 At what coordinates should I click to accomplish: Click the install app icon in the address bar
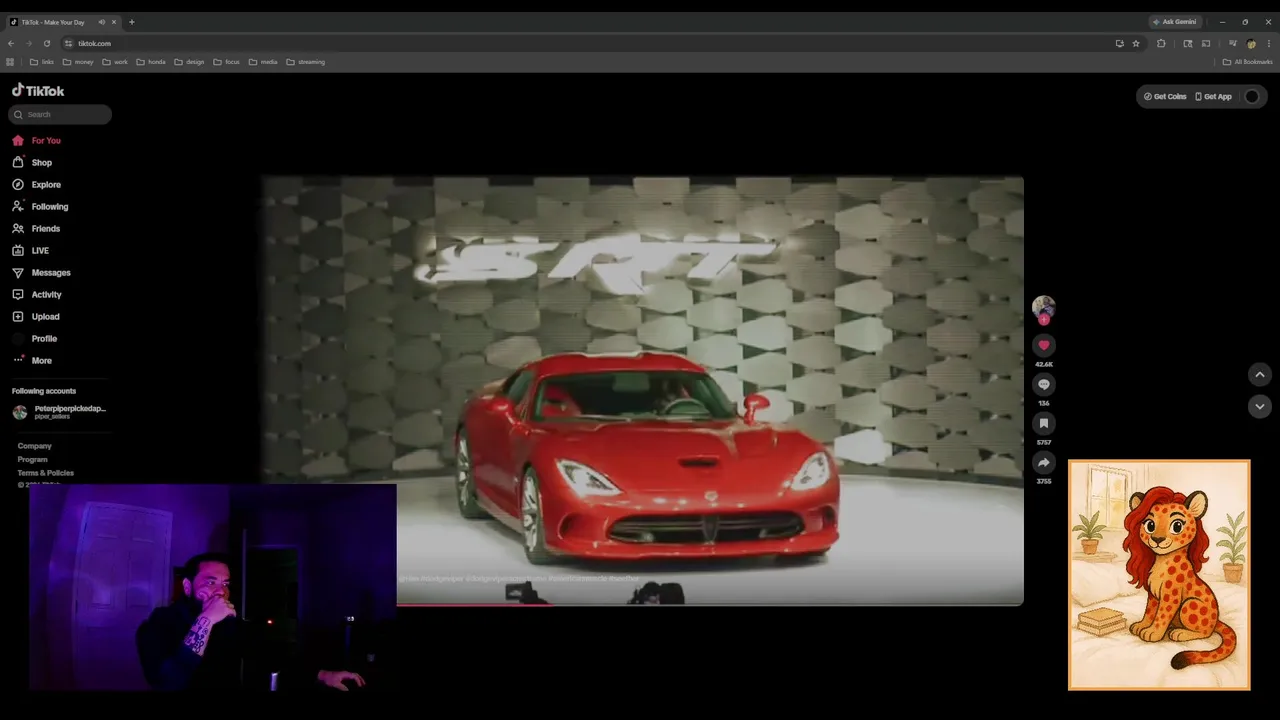[x=1119, y=44]
